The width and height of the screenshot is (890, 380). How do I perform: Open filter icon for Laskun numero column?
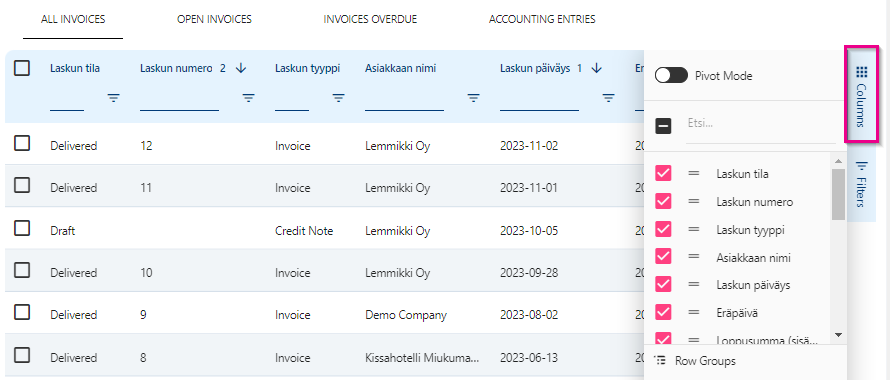[x=249, y=98]
